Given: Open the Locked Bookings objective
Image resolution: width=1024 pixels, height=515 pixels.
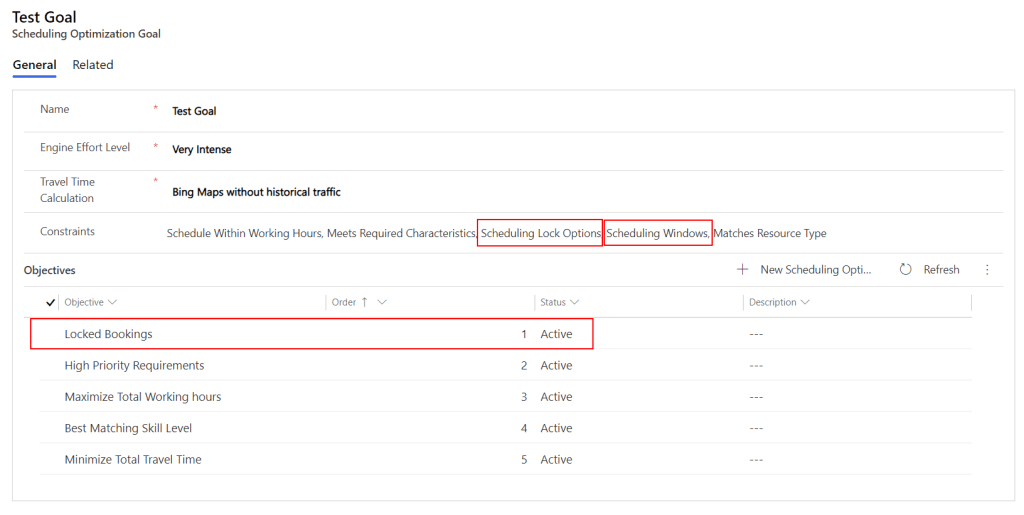Looking at the screenshot, I should [x=108, y=334].
